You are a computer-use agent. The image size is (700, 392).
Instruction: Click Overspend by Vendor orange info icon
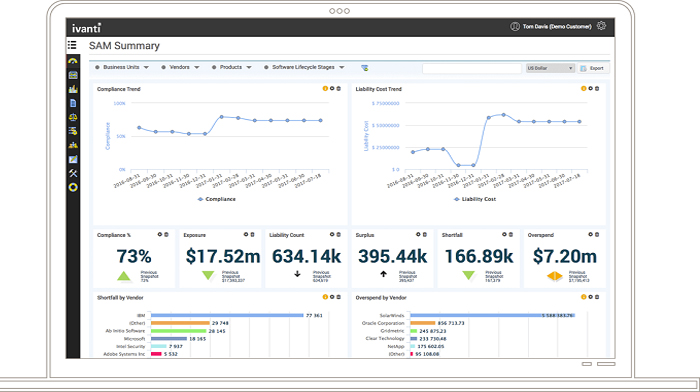pyautogui.click(x=583, y=297)
